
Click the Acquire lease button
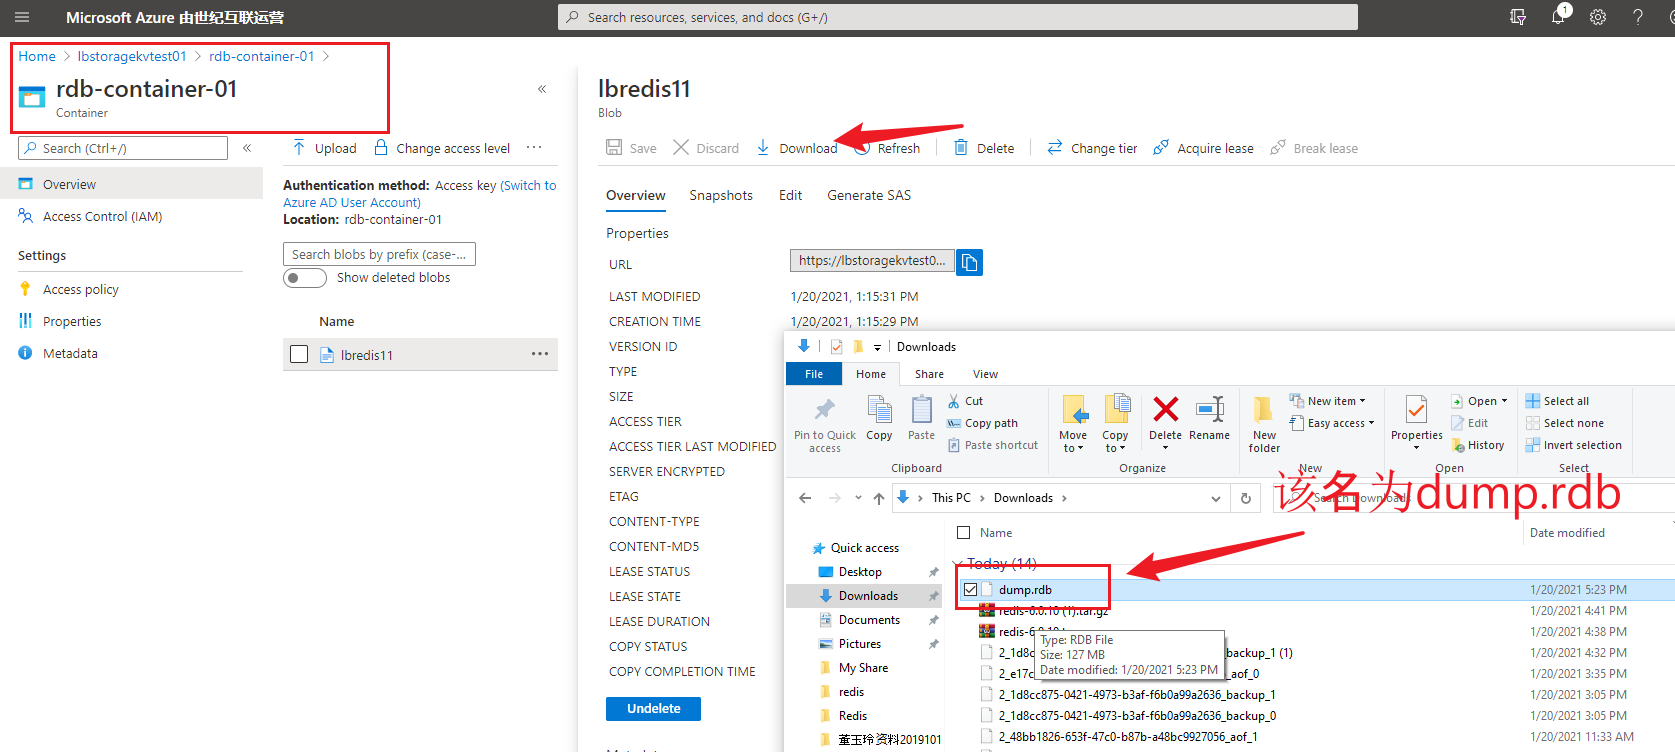point(1203,148)
